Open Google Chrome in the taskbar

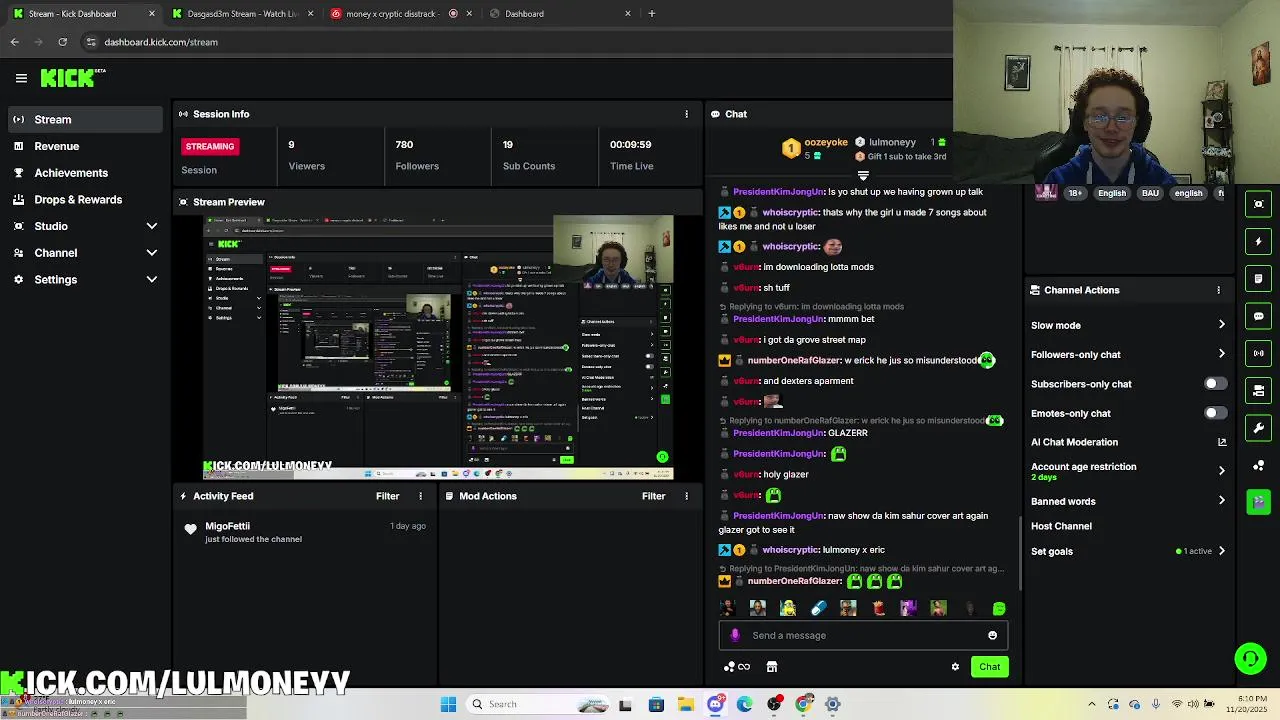click(x=803, y=704)
